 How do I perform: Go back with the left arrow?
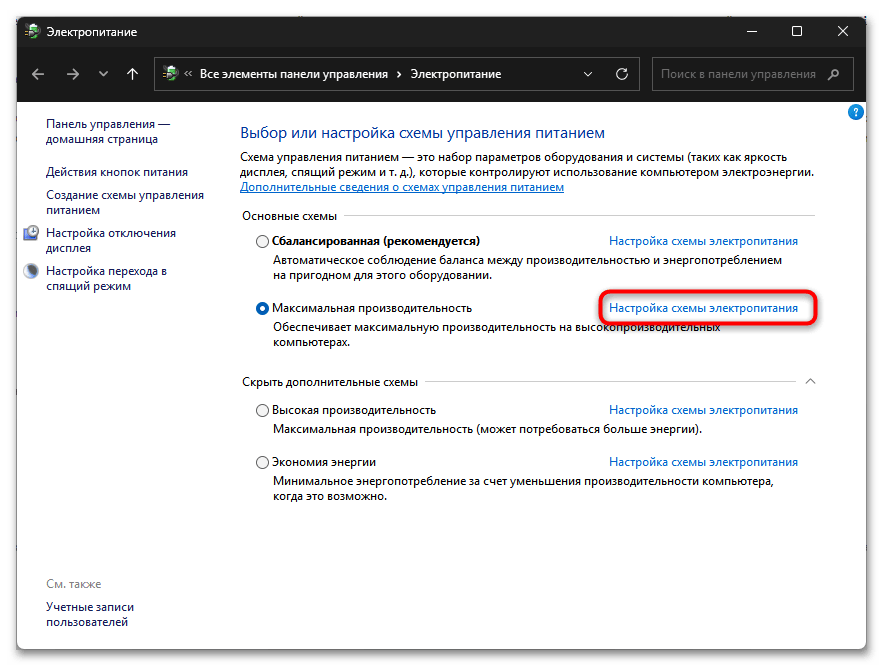click(38, 74)
